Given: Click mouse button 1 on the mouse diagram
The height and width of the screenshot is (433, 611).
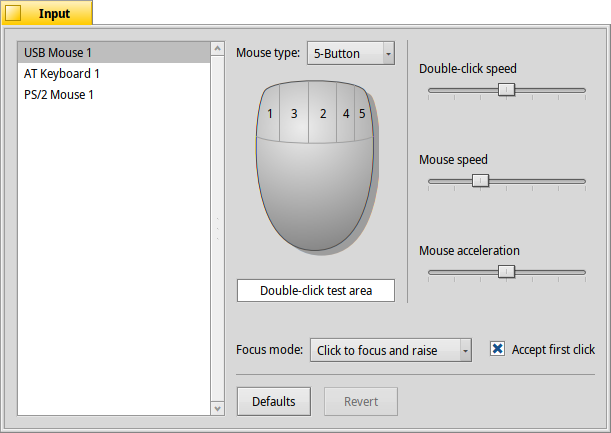Looking at the screenshot, I should 269,114.
